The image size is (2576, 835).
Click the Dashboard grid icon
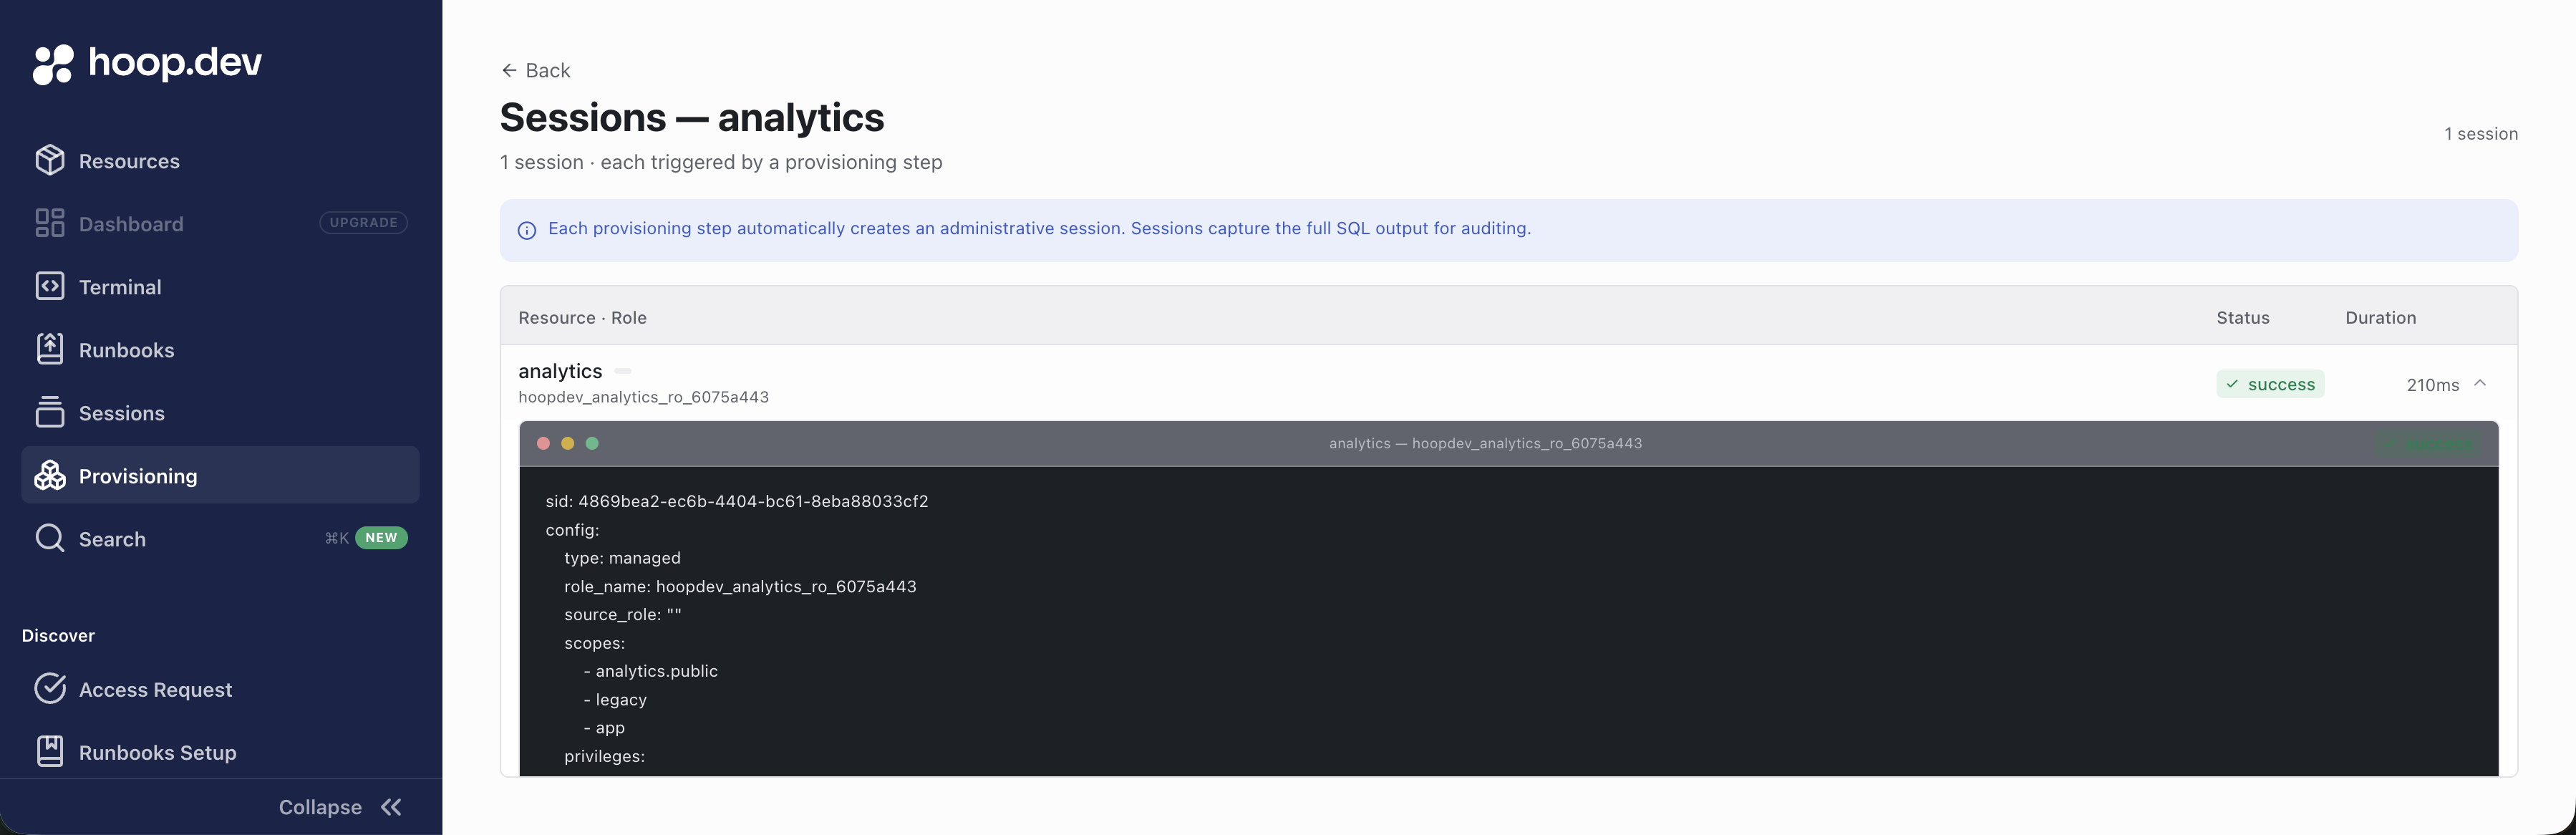point(50,223)
